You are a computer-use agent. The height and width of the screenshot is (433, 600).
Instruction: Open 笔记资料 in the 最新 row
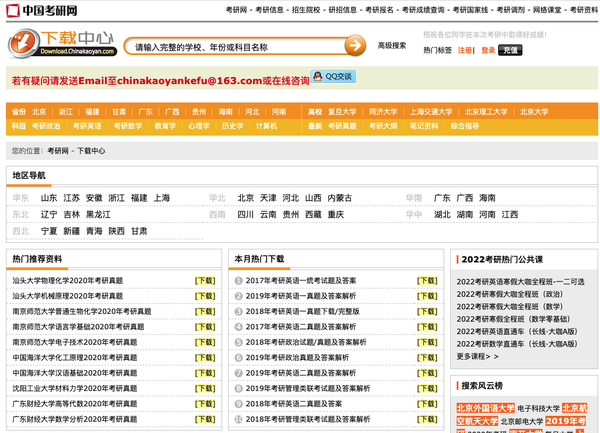click(x=424, y=126)
